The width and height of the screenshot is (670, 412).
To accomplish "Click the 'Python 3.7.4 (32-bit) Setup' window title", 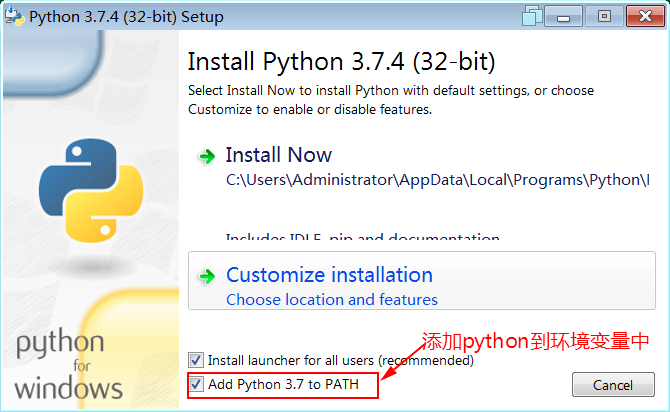I will click(127, 17).
